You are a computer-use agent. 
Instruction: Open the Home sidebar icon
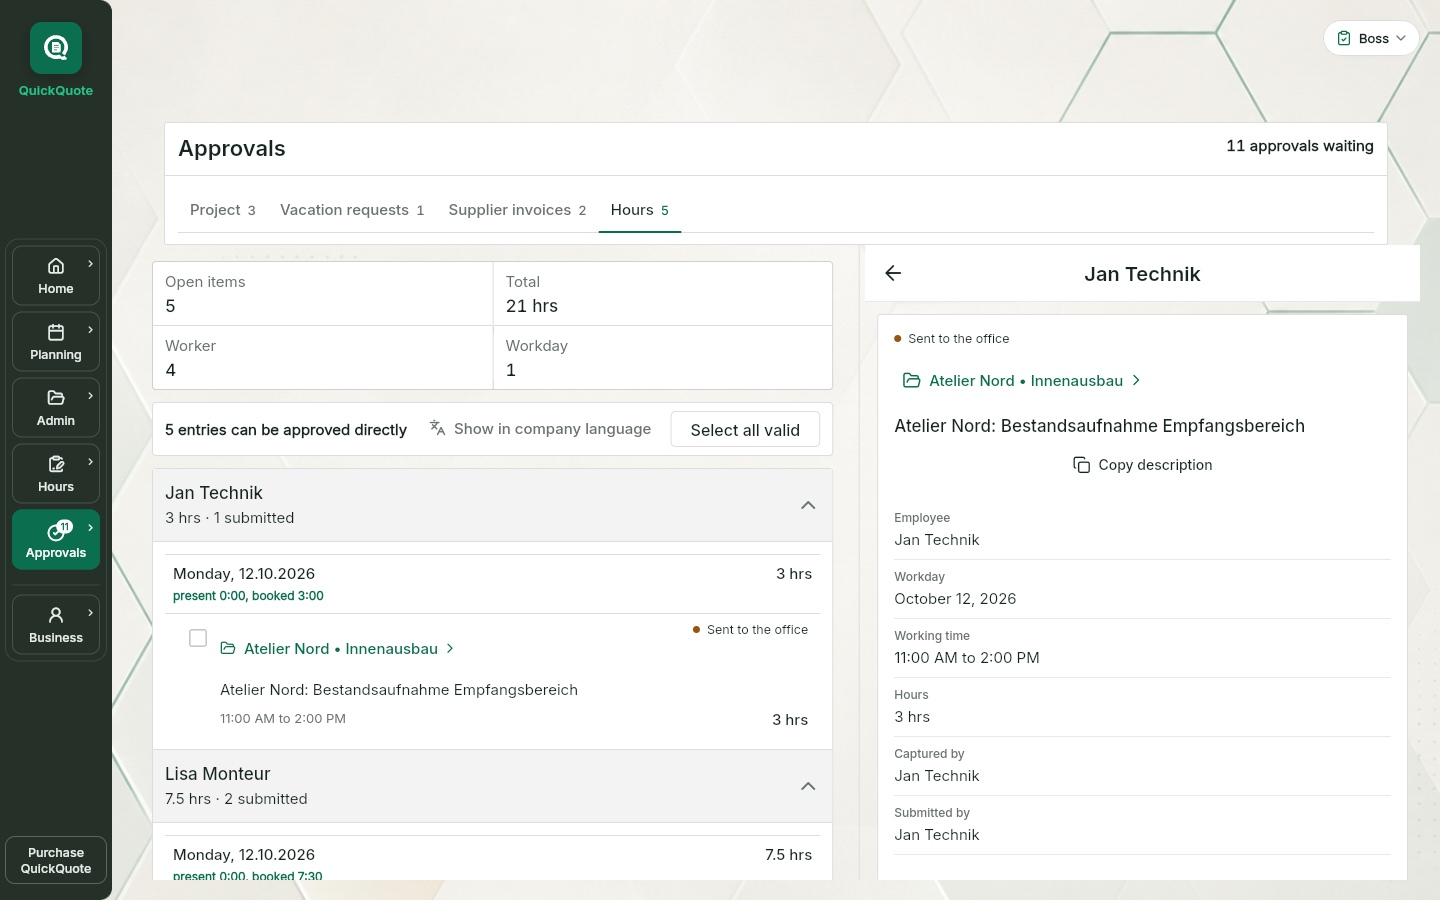56,266
